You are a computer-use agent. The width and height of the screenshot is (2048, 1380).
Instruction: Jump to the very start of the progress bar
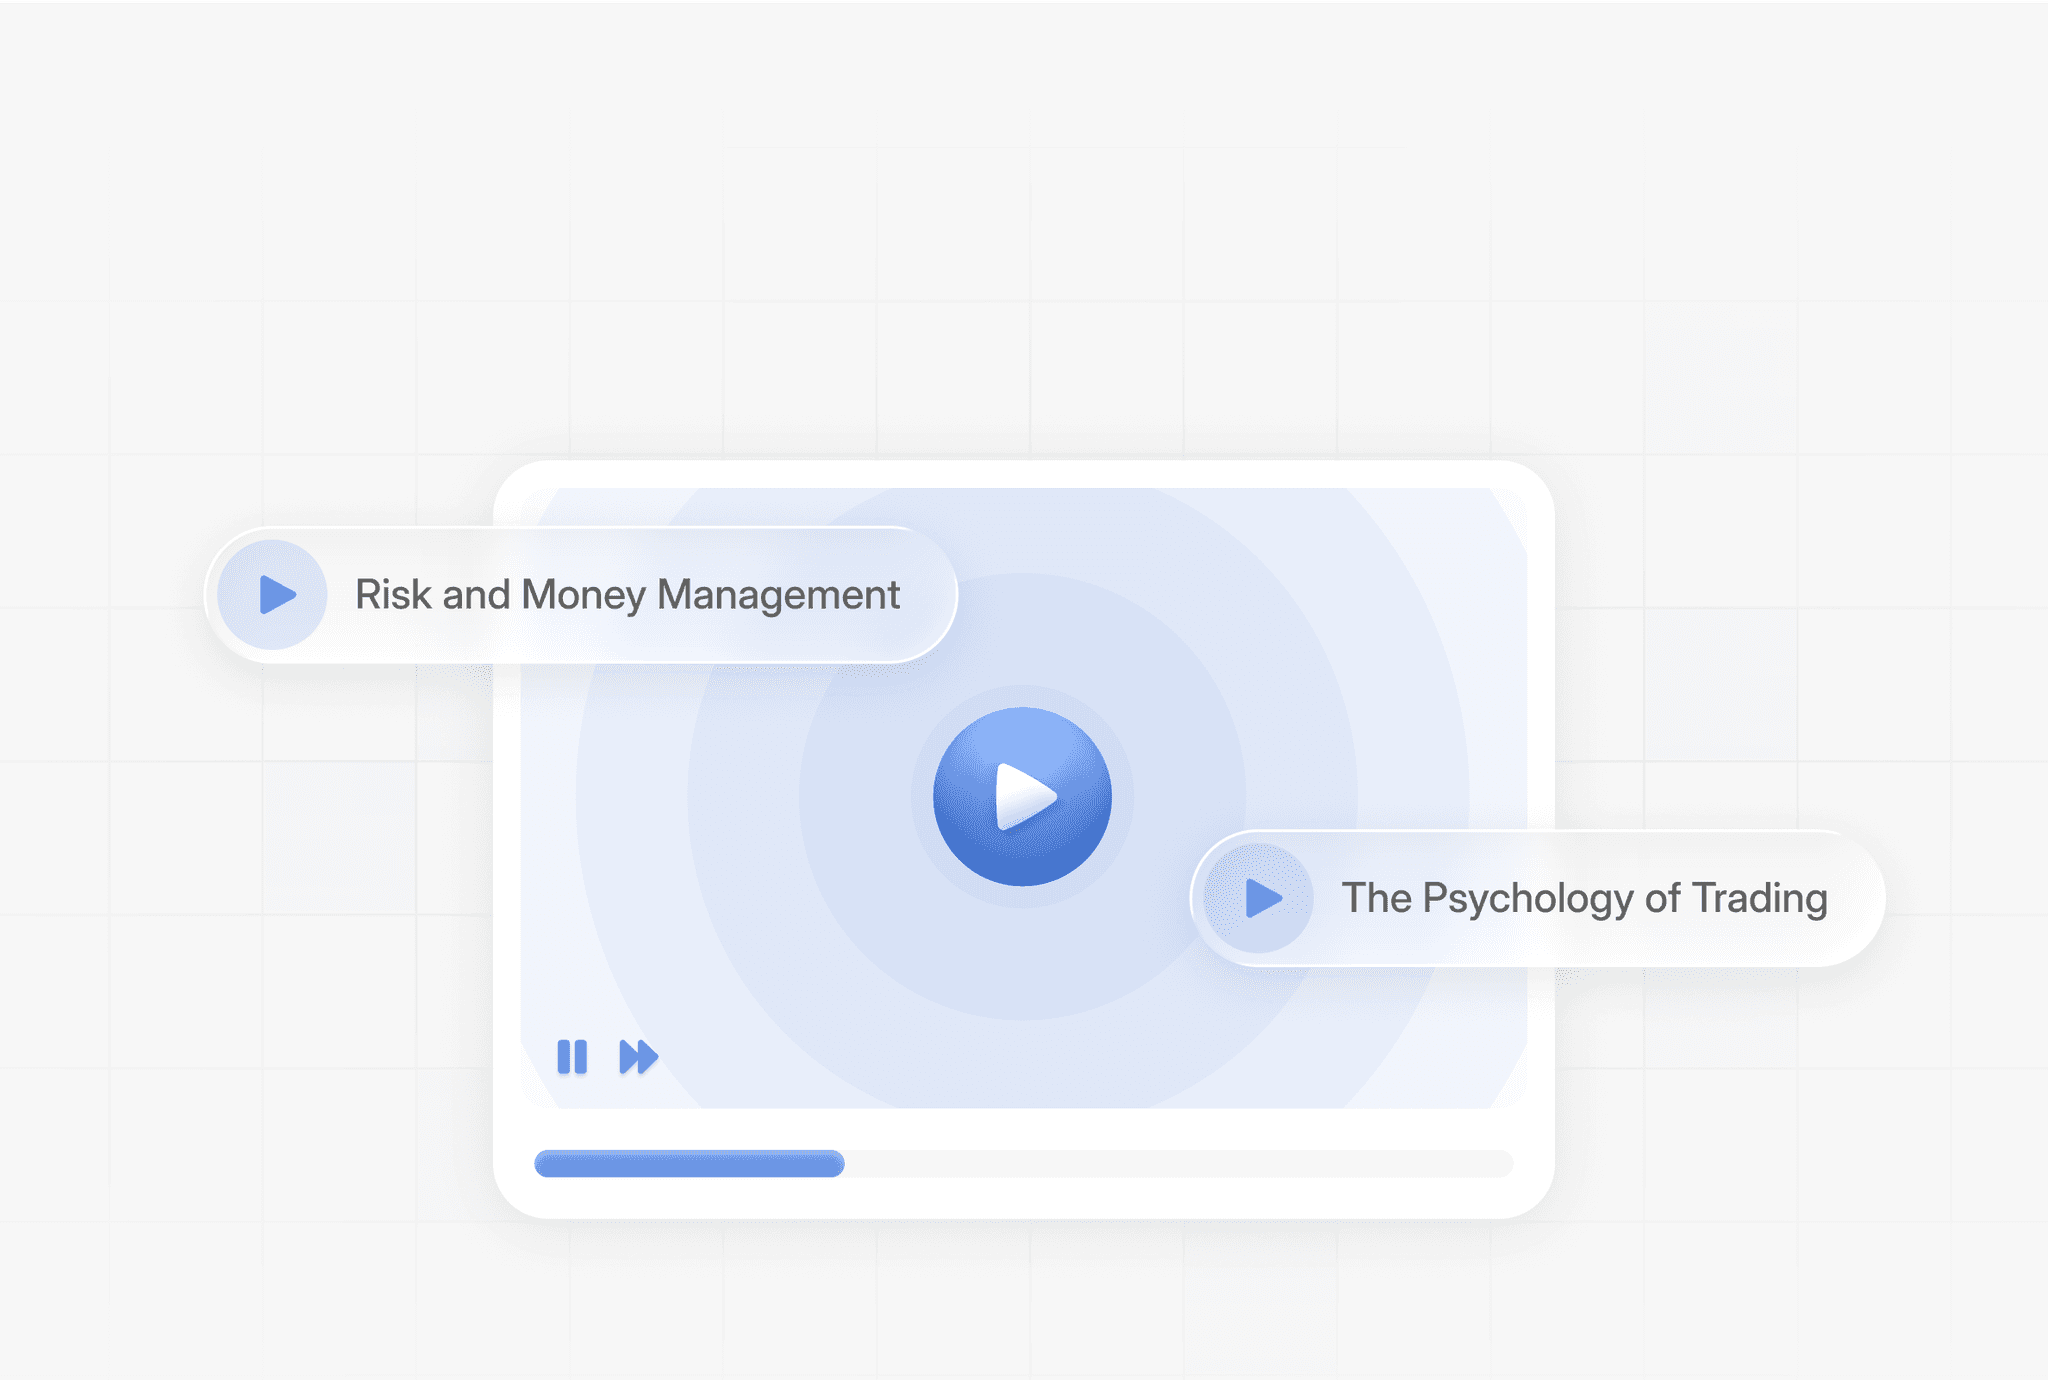click(542, 1163)
